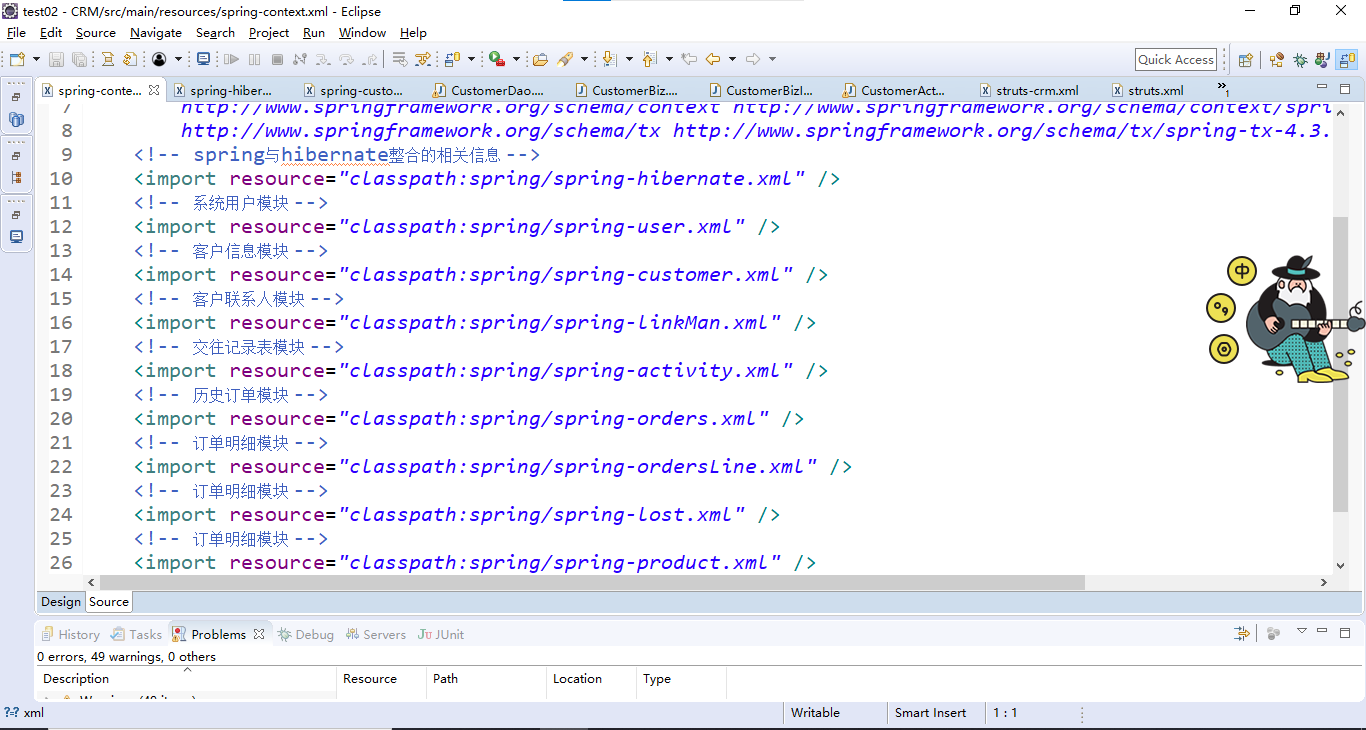Switch to the Debug perspective bug icon
The width and height of the screenshot is (1366, 730).
pos(1300,59)
